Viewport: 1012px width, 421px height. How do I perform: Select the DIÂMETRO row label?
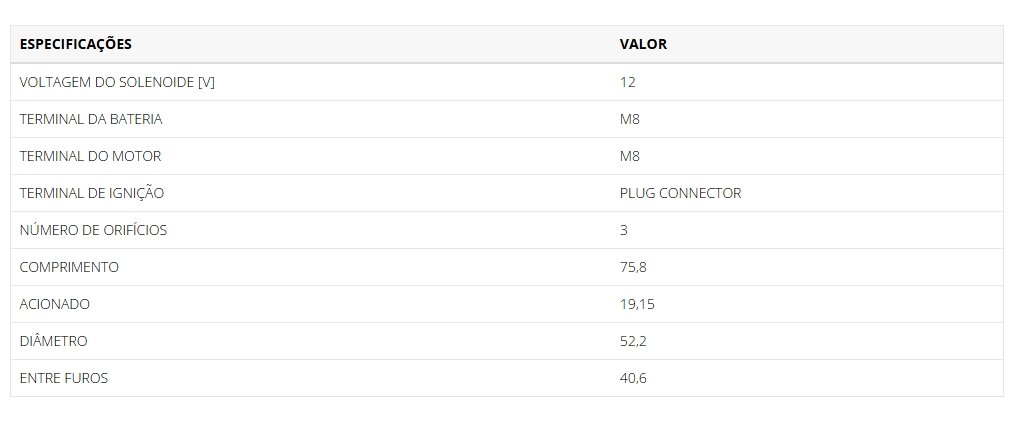(54, 341)
